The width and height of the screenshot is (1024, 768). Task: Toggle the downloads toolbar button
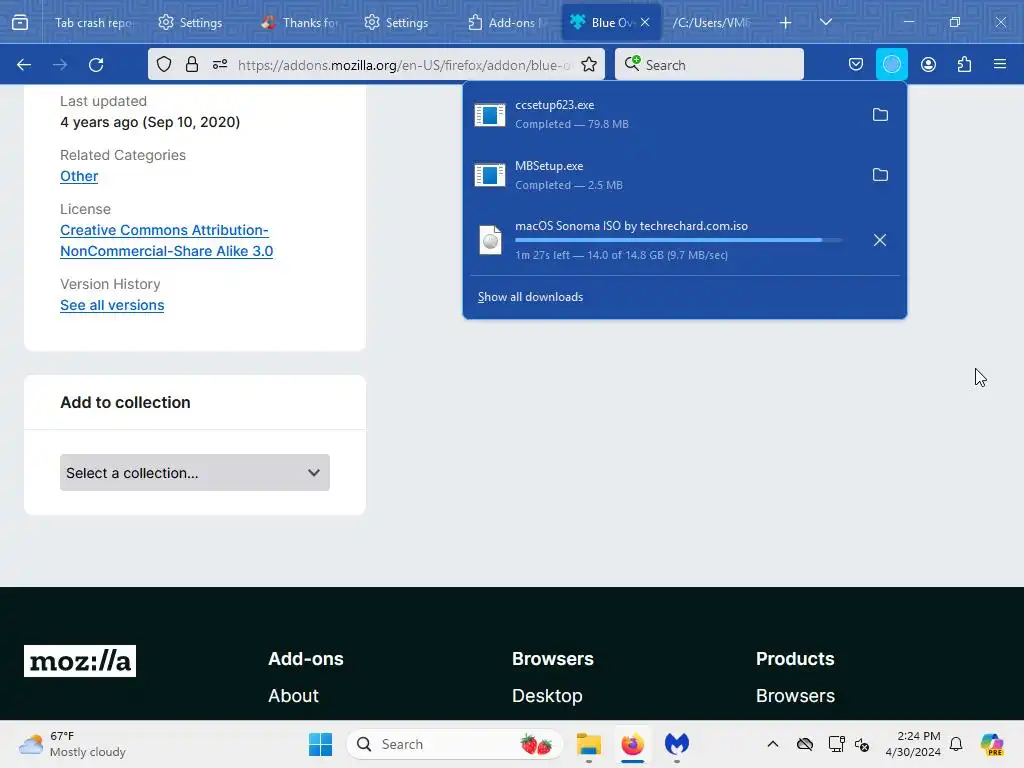click(891, 64)
